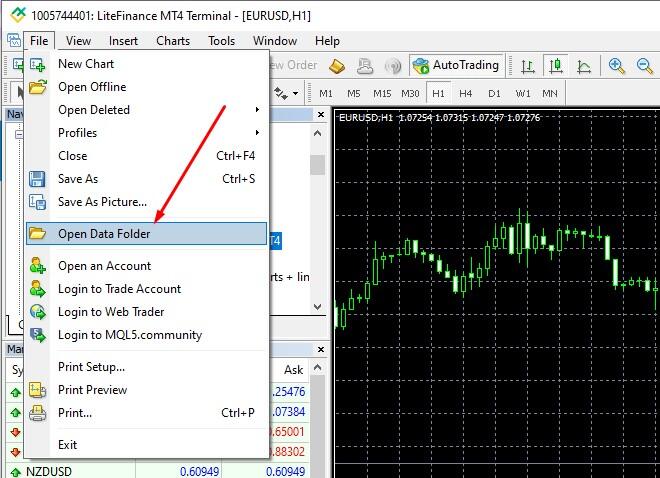The image size is (660, 478).
Task: Click the zoom in magnifier icon
Action: pyautogui.click(x=617, y=66)
